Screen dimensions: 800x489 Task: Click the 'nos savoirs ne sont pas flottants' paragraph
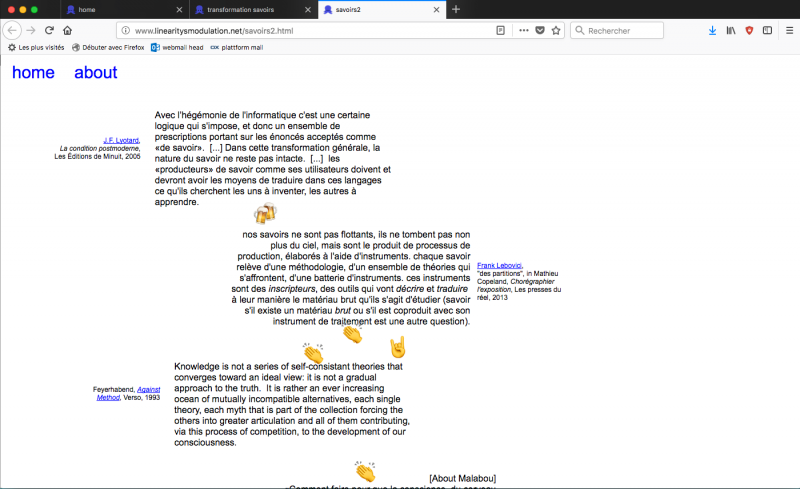click(351, 278)
